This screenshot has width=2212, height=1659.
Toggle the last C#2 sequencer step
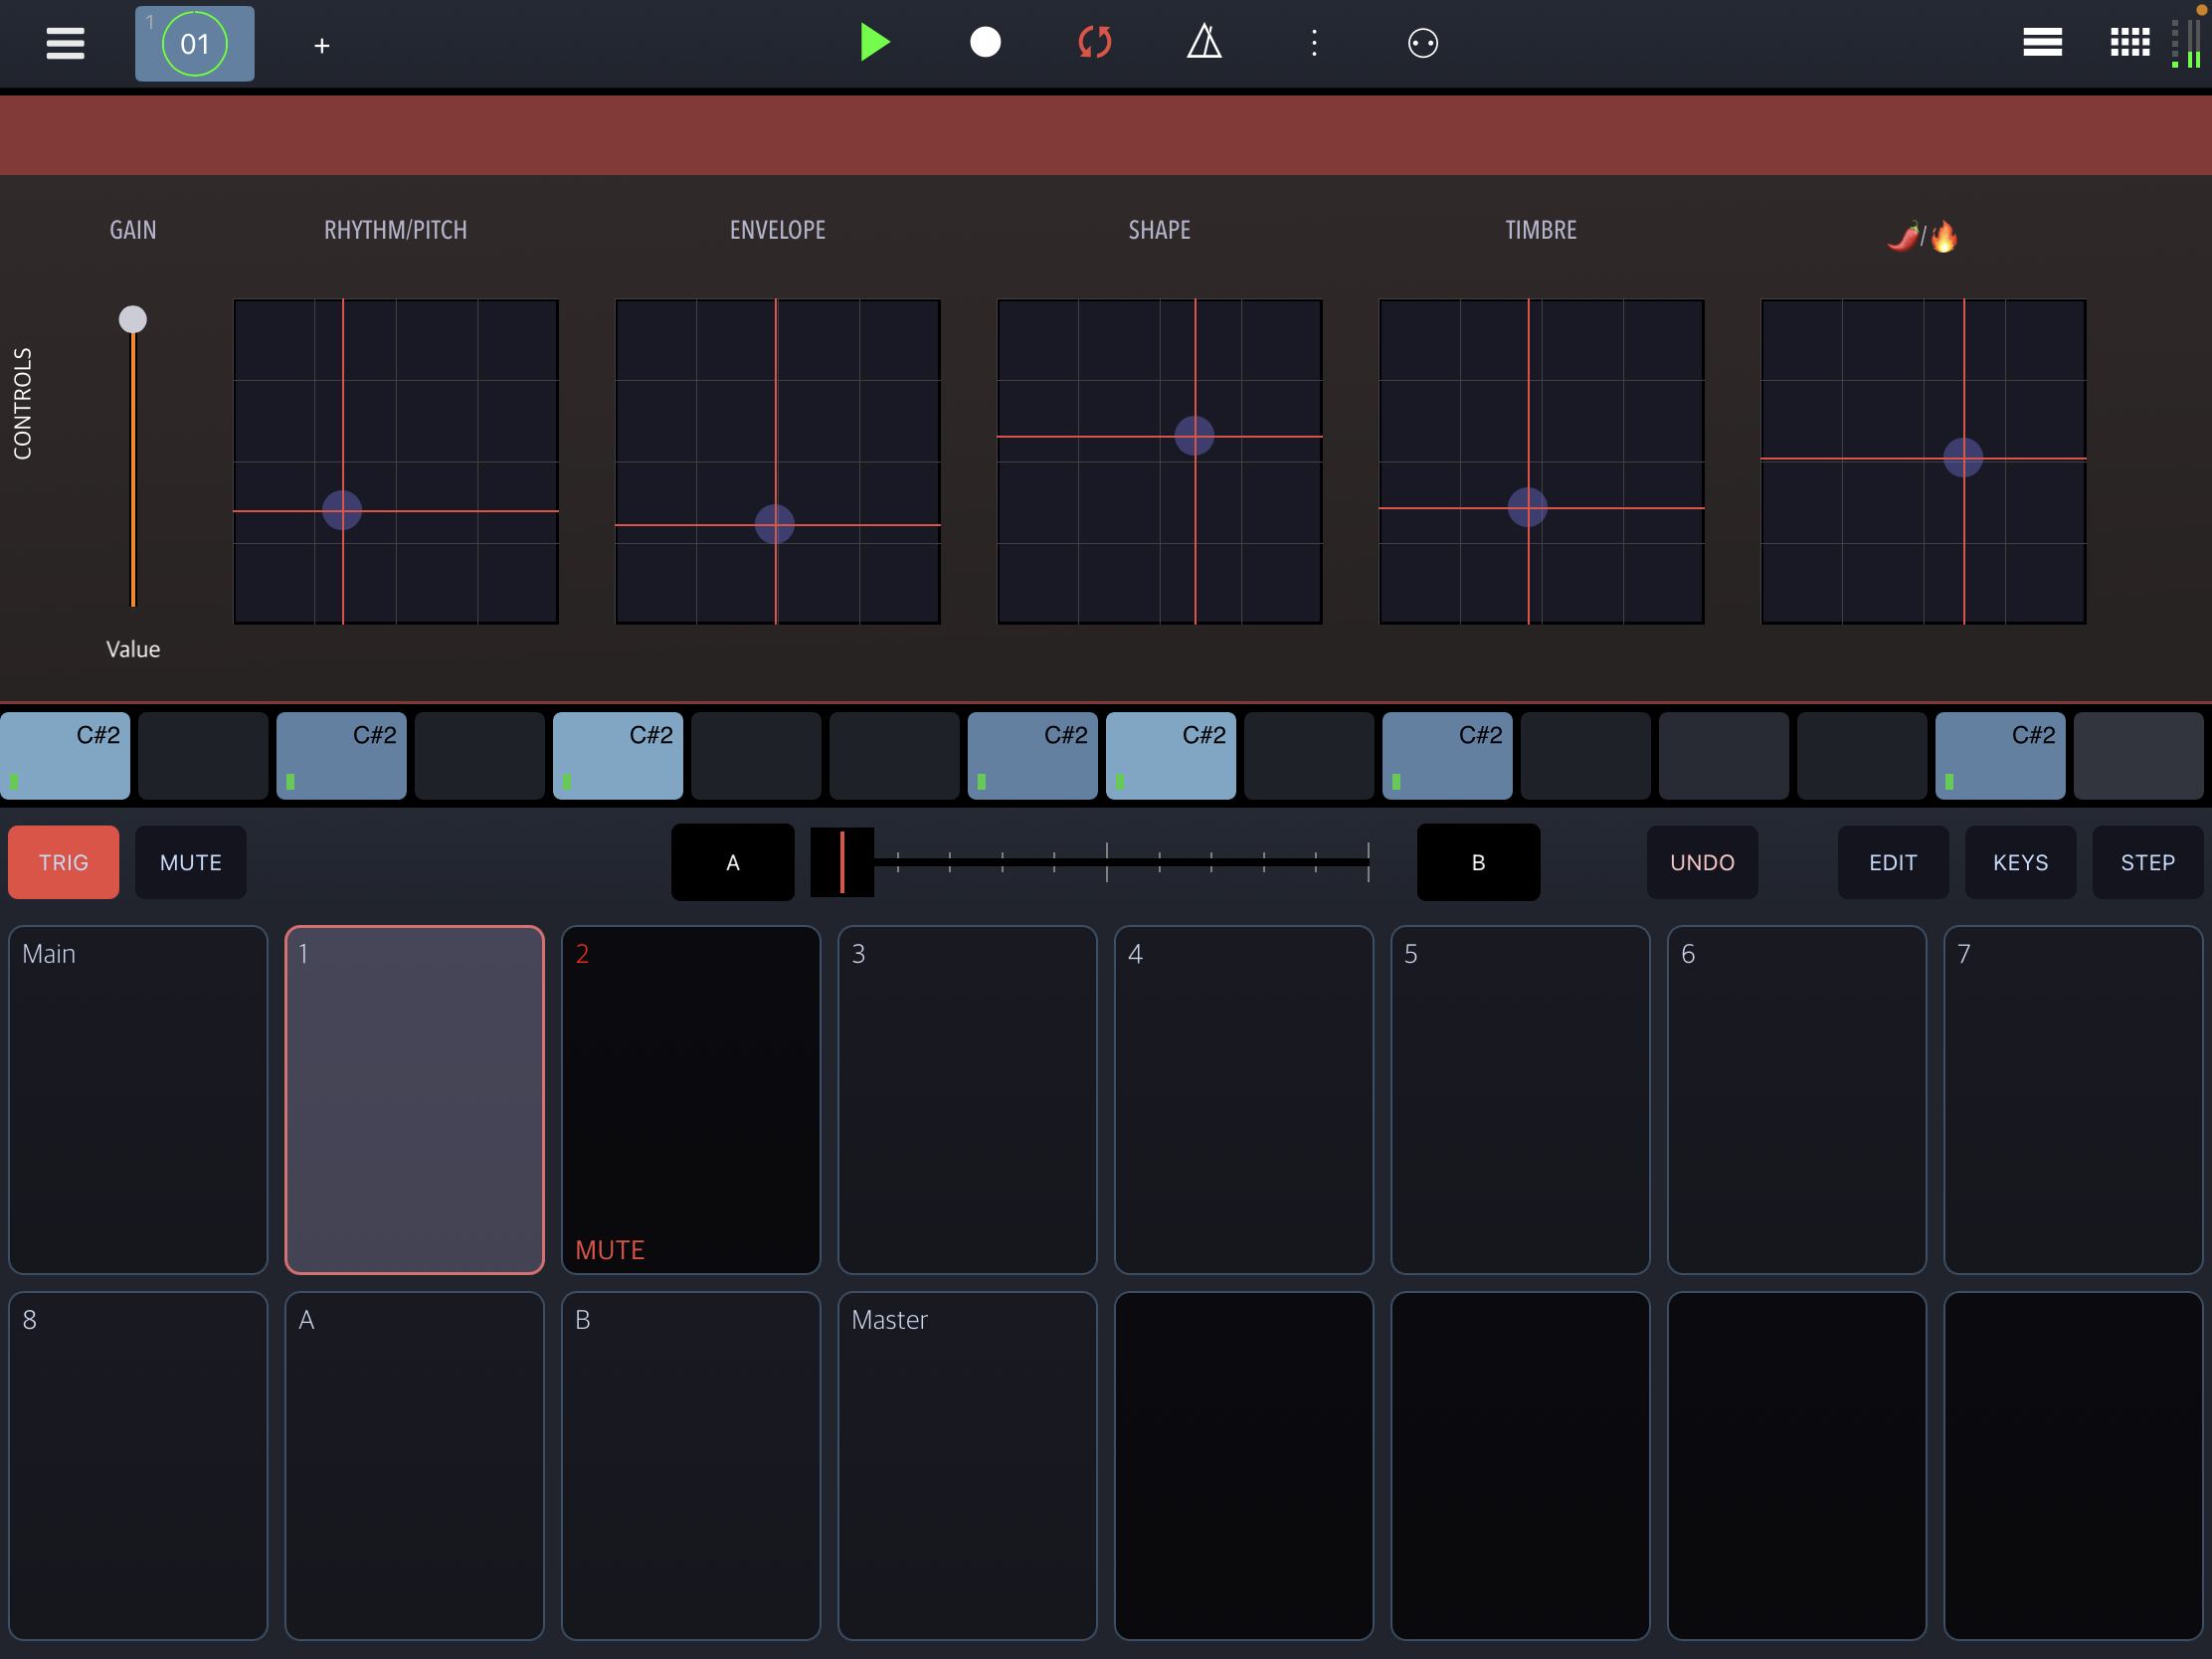point(2000,756)
